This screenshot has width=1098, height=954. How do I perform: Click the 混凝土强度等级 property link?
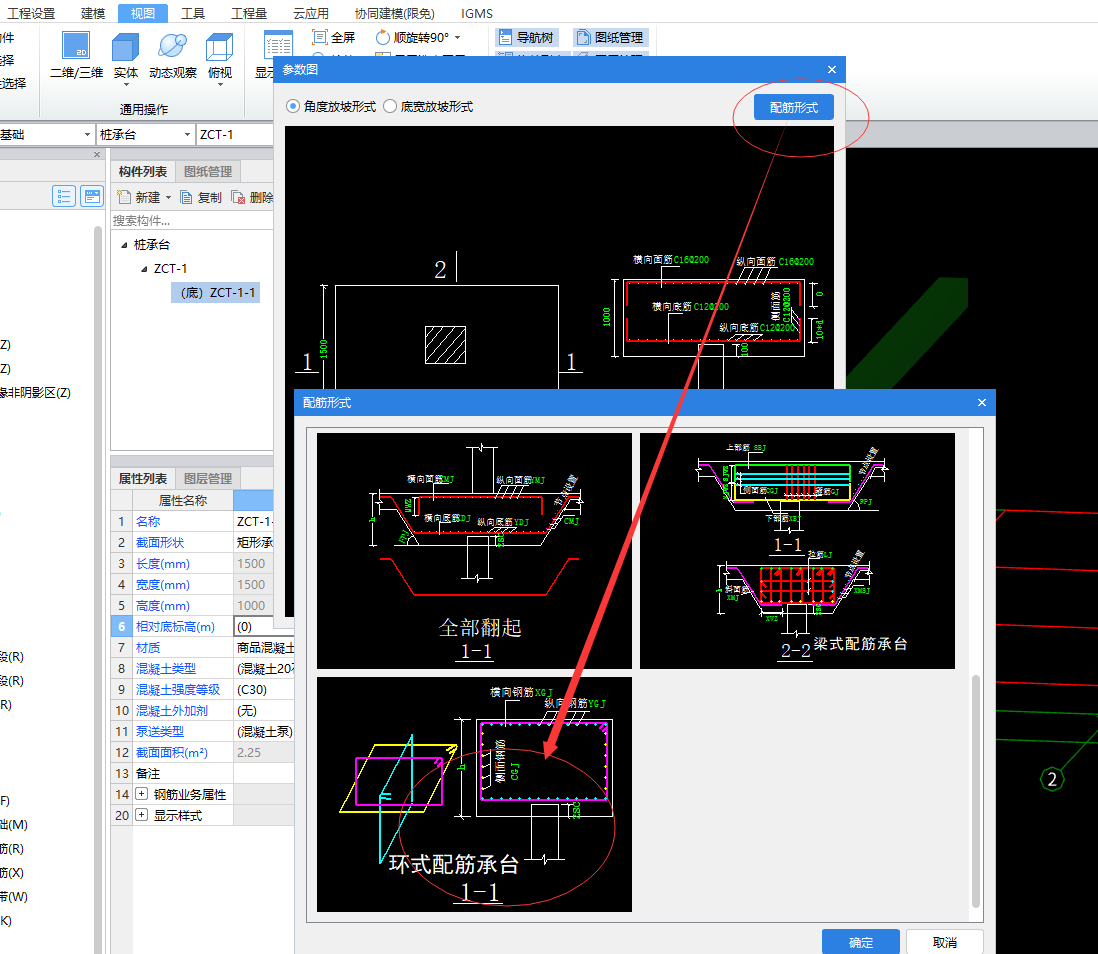178,689
